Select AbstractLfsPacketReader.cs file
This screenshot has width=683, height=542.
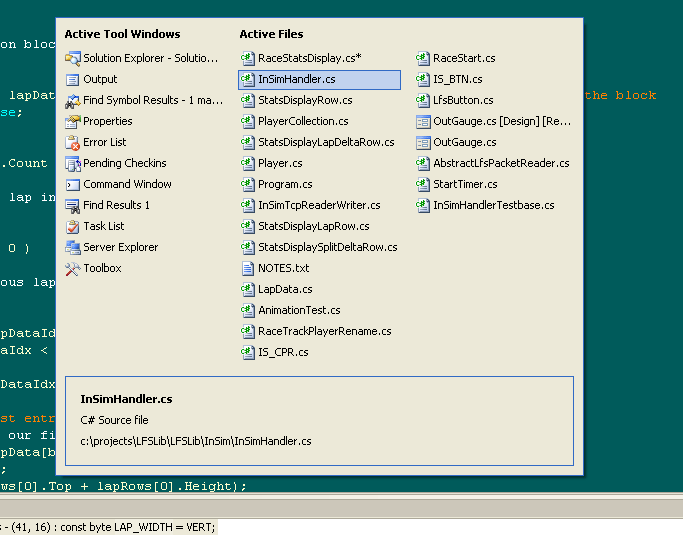point(501,163)
